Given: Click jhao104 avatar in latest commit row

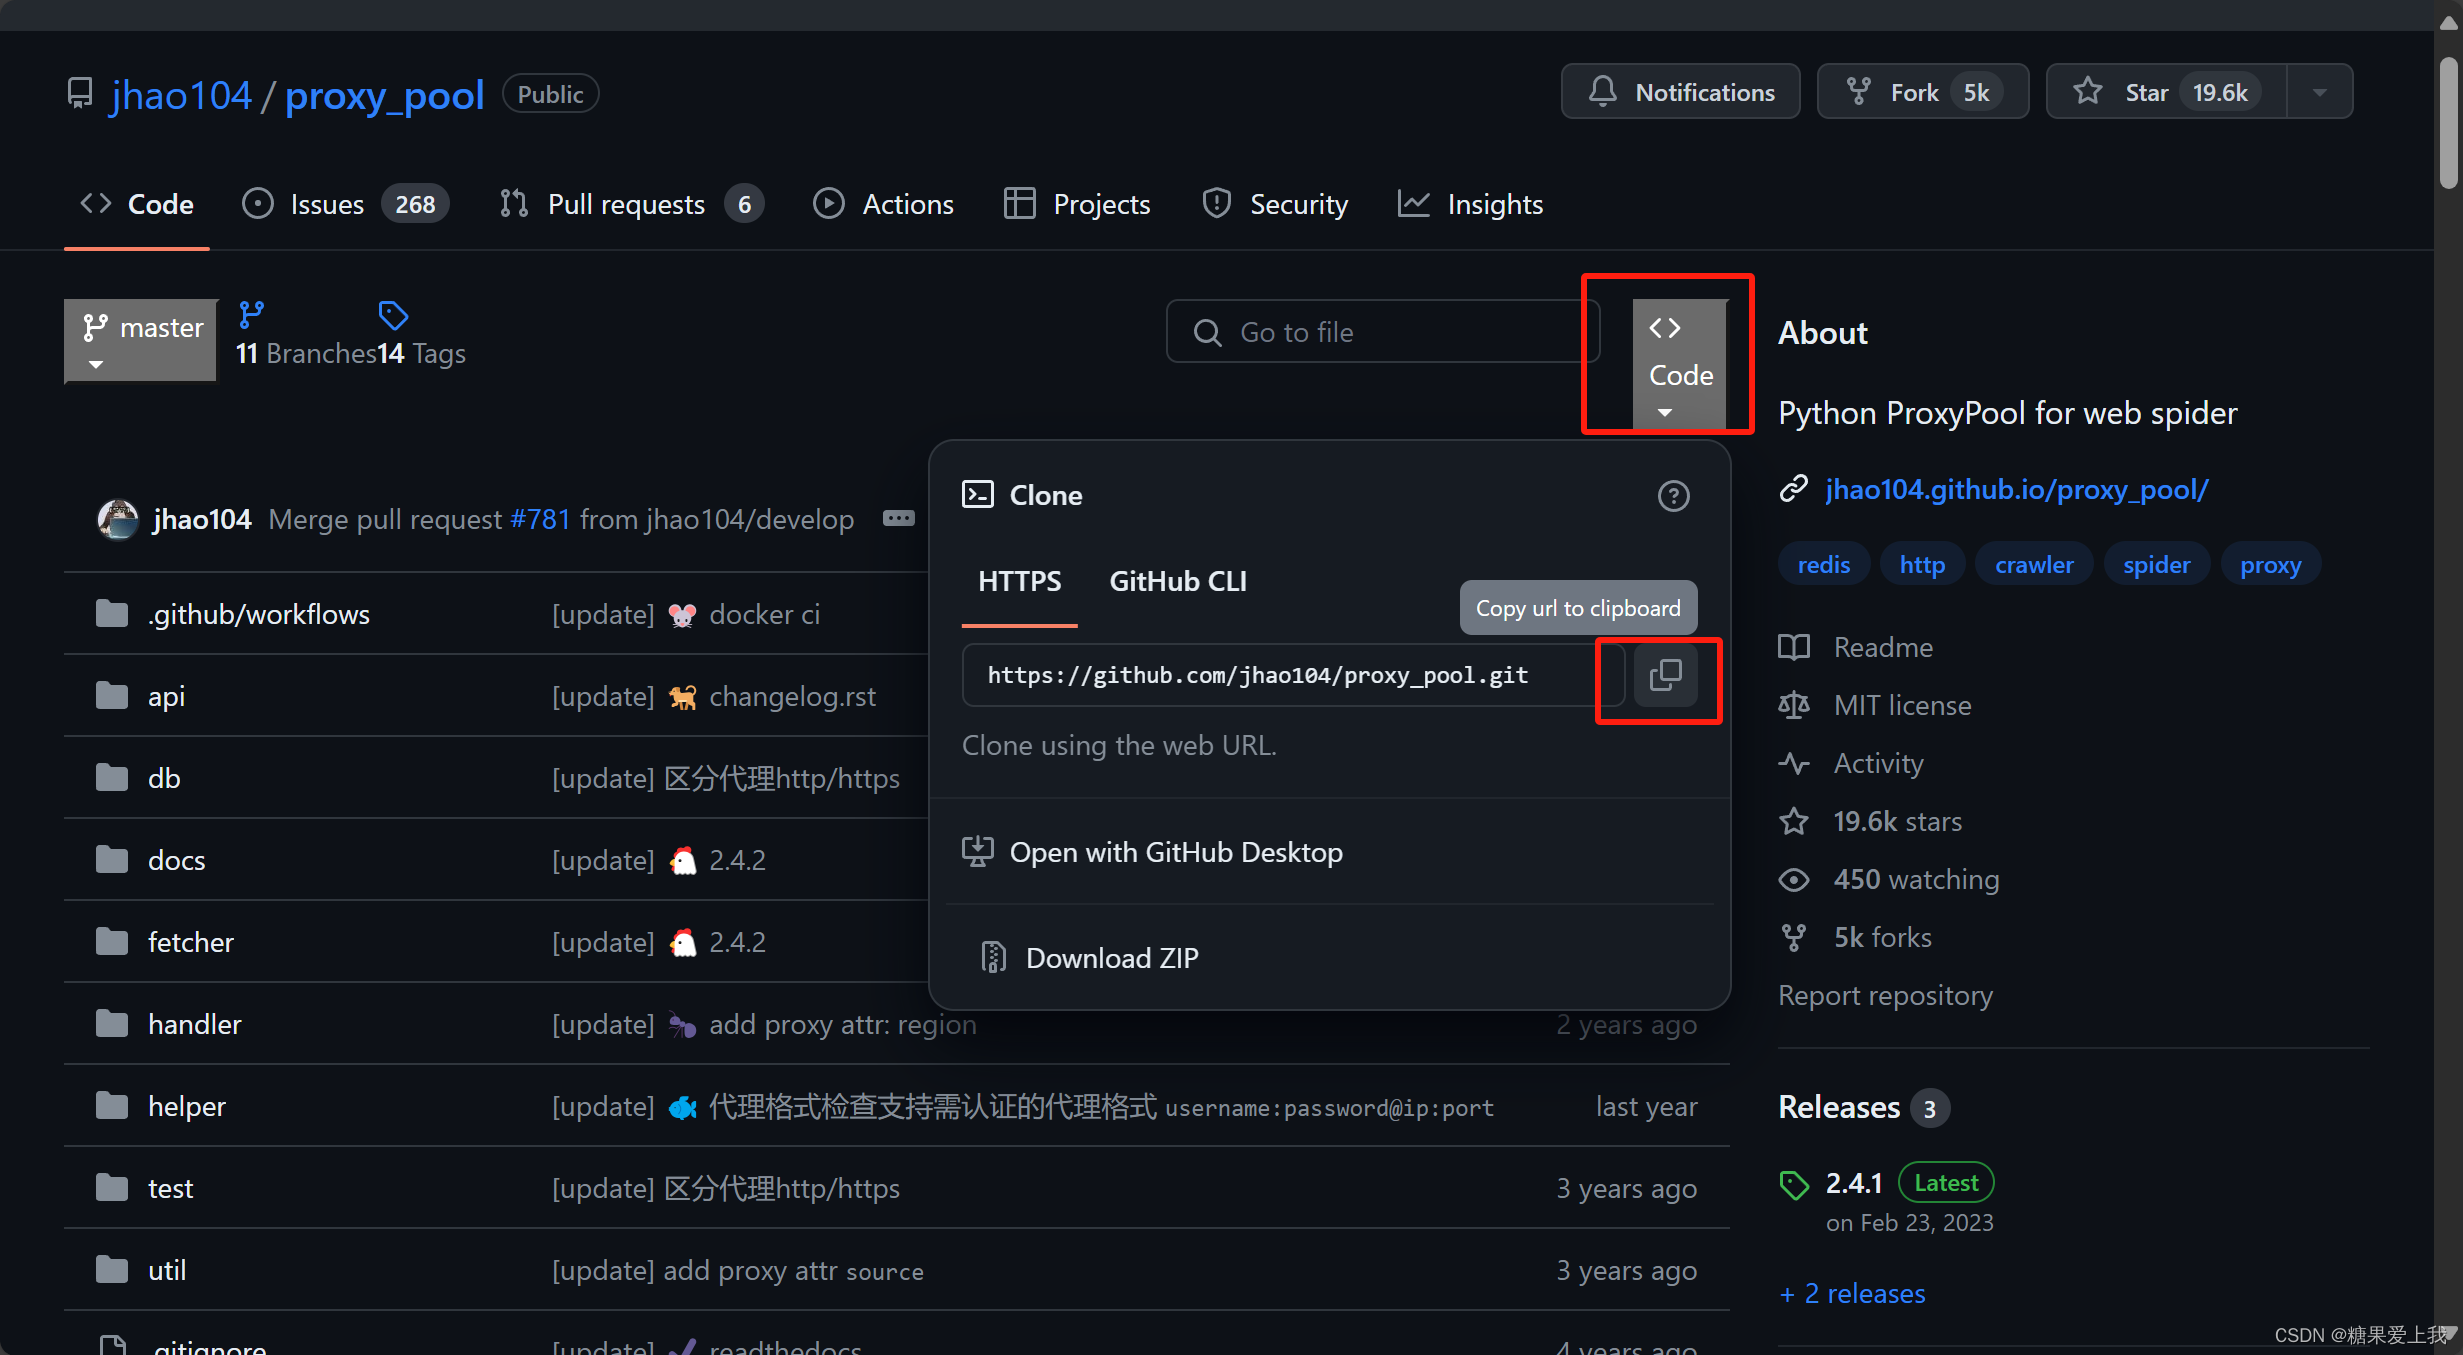Looking at the screenshot, I should 118,519.
